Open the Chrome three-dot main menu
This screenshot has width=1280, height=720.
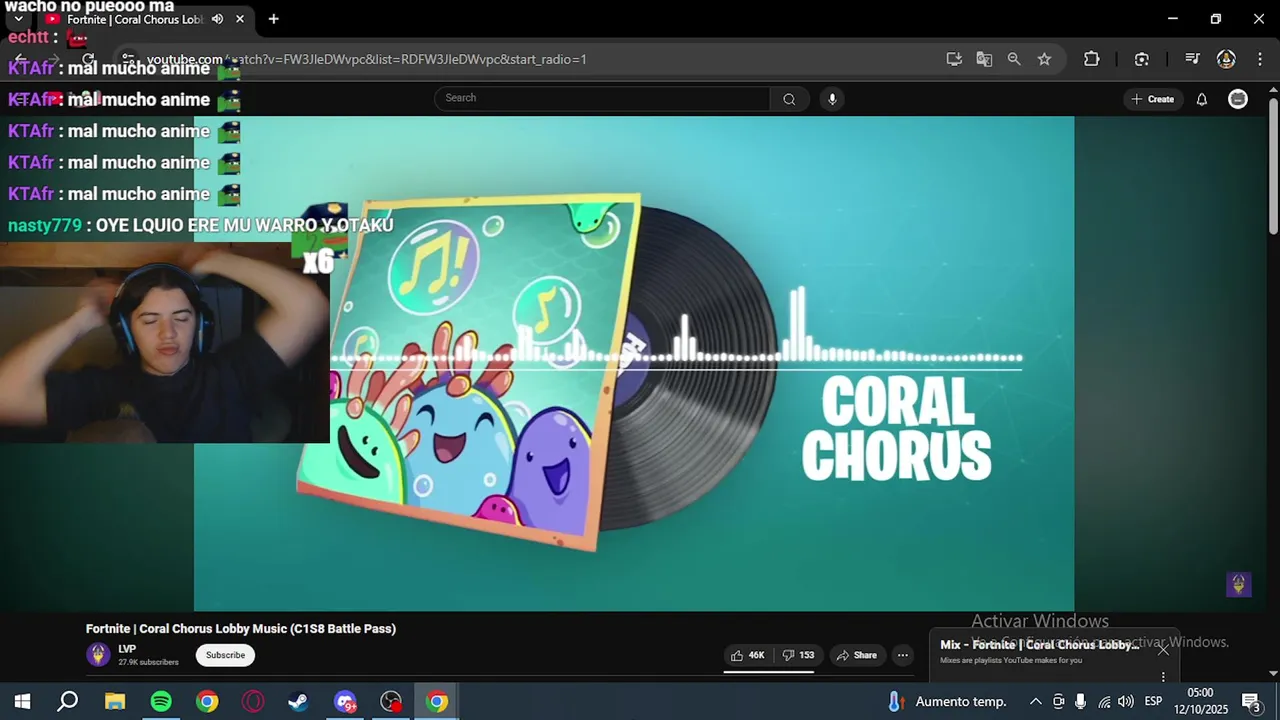(x=1259, y=59)
